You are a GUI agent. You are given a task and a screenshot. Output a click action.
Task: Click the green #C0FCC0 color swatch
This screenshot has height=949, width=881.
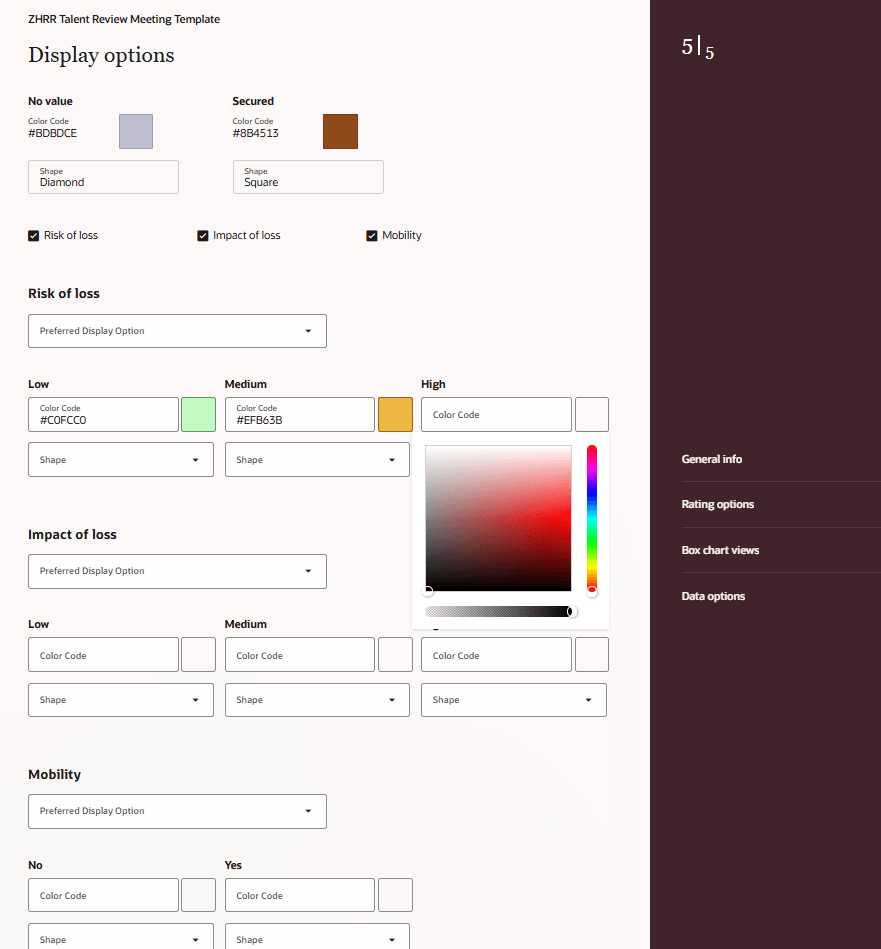(198, 414)
